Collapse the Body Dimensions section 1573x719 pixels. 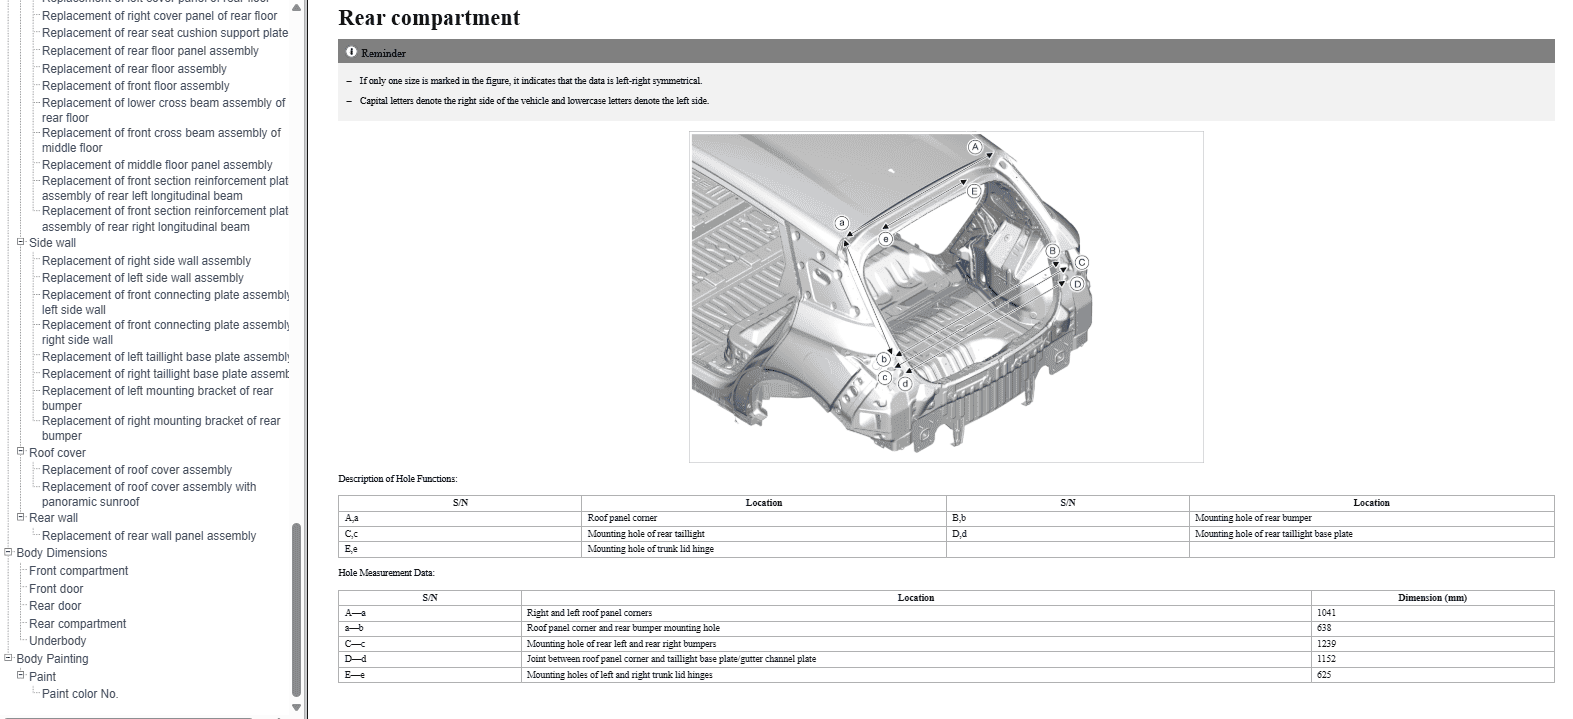(x=9, y=552)
